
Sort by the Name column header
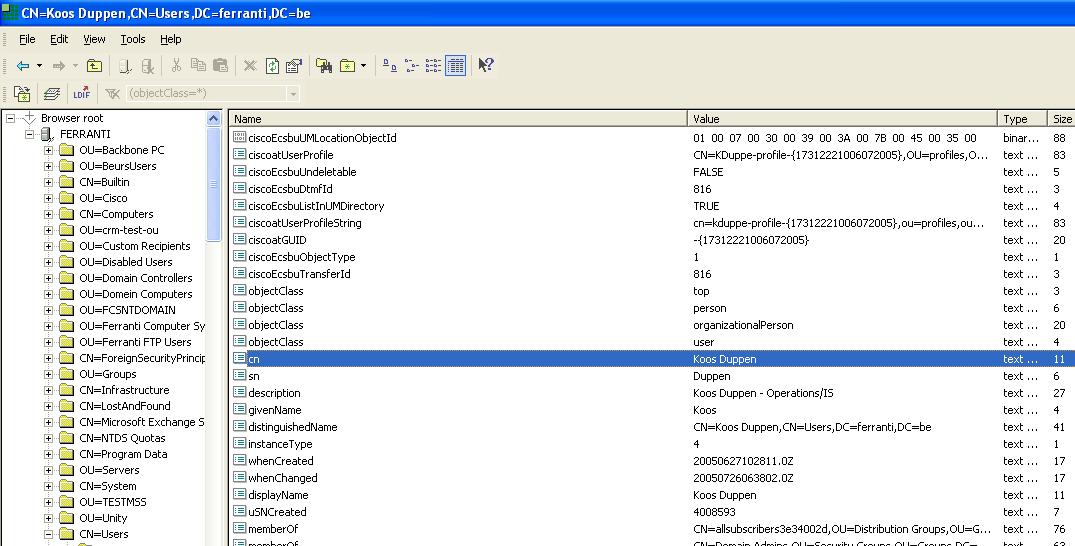(458, 119)
